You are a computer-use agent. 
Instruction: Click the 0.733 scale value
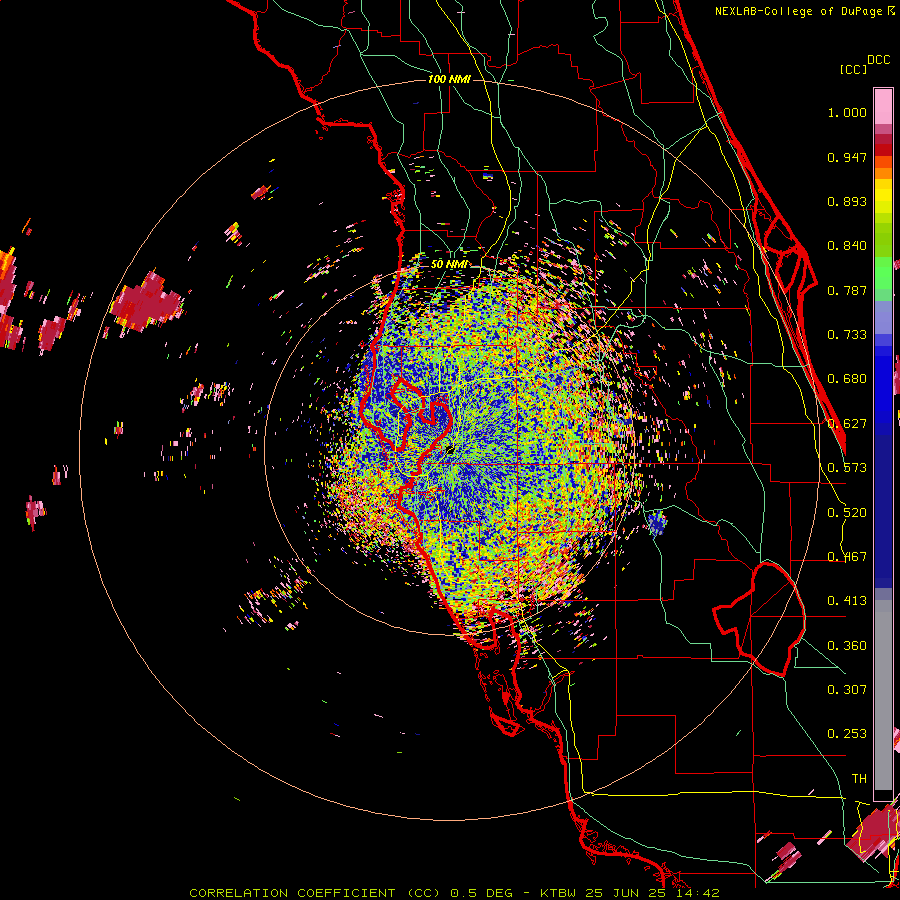tap(847, 335)
